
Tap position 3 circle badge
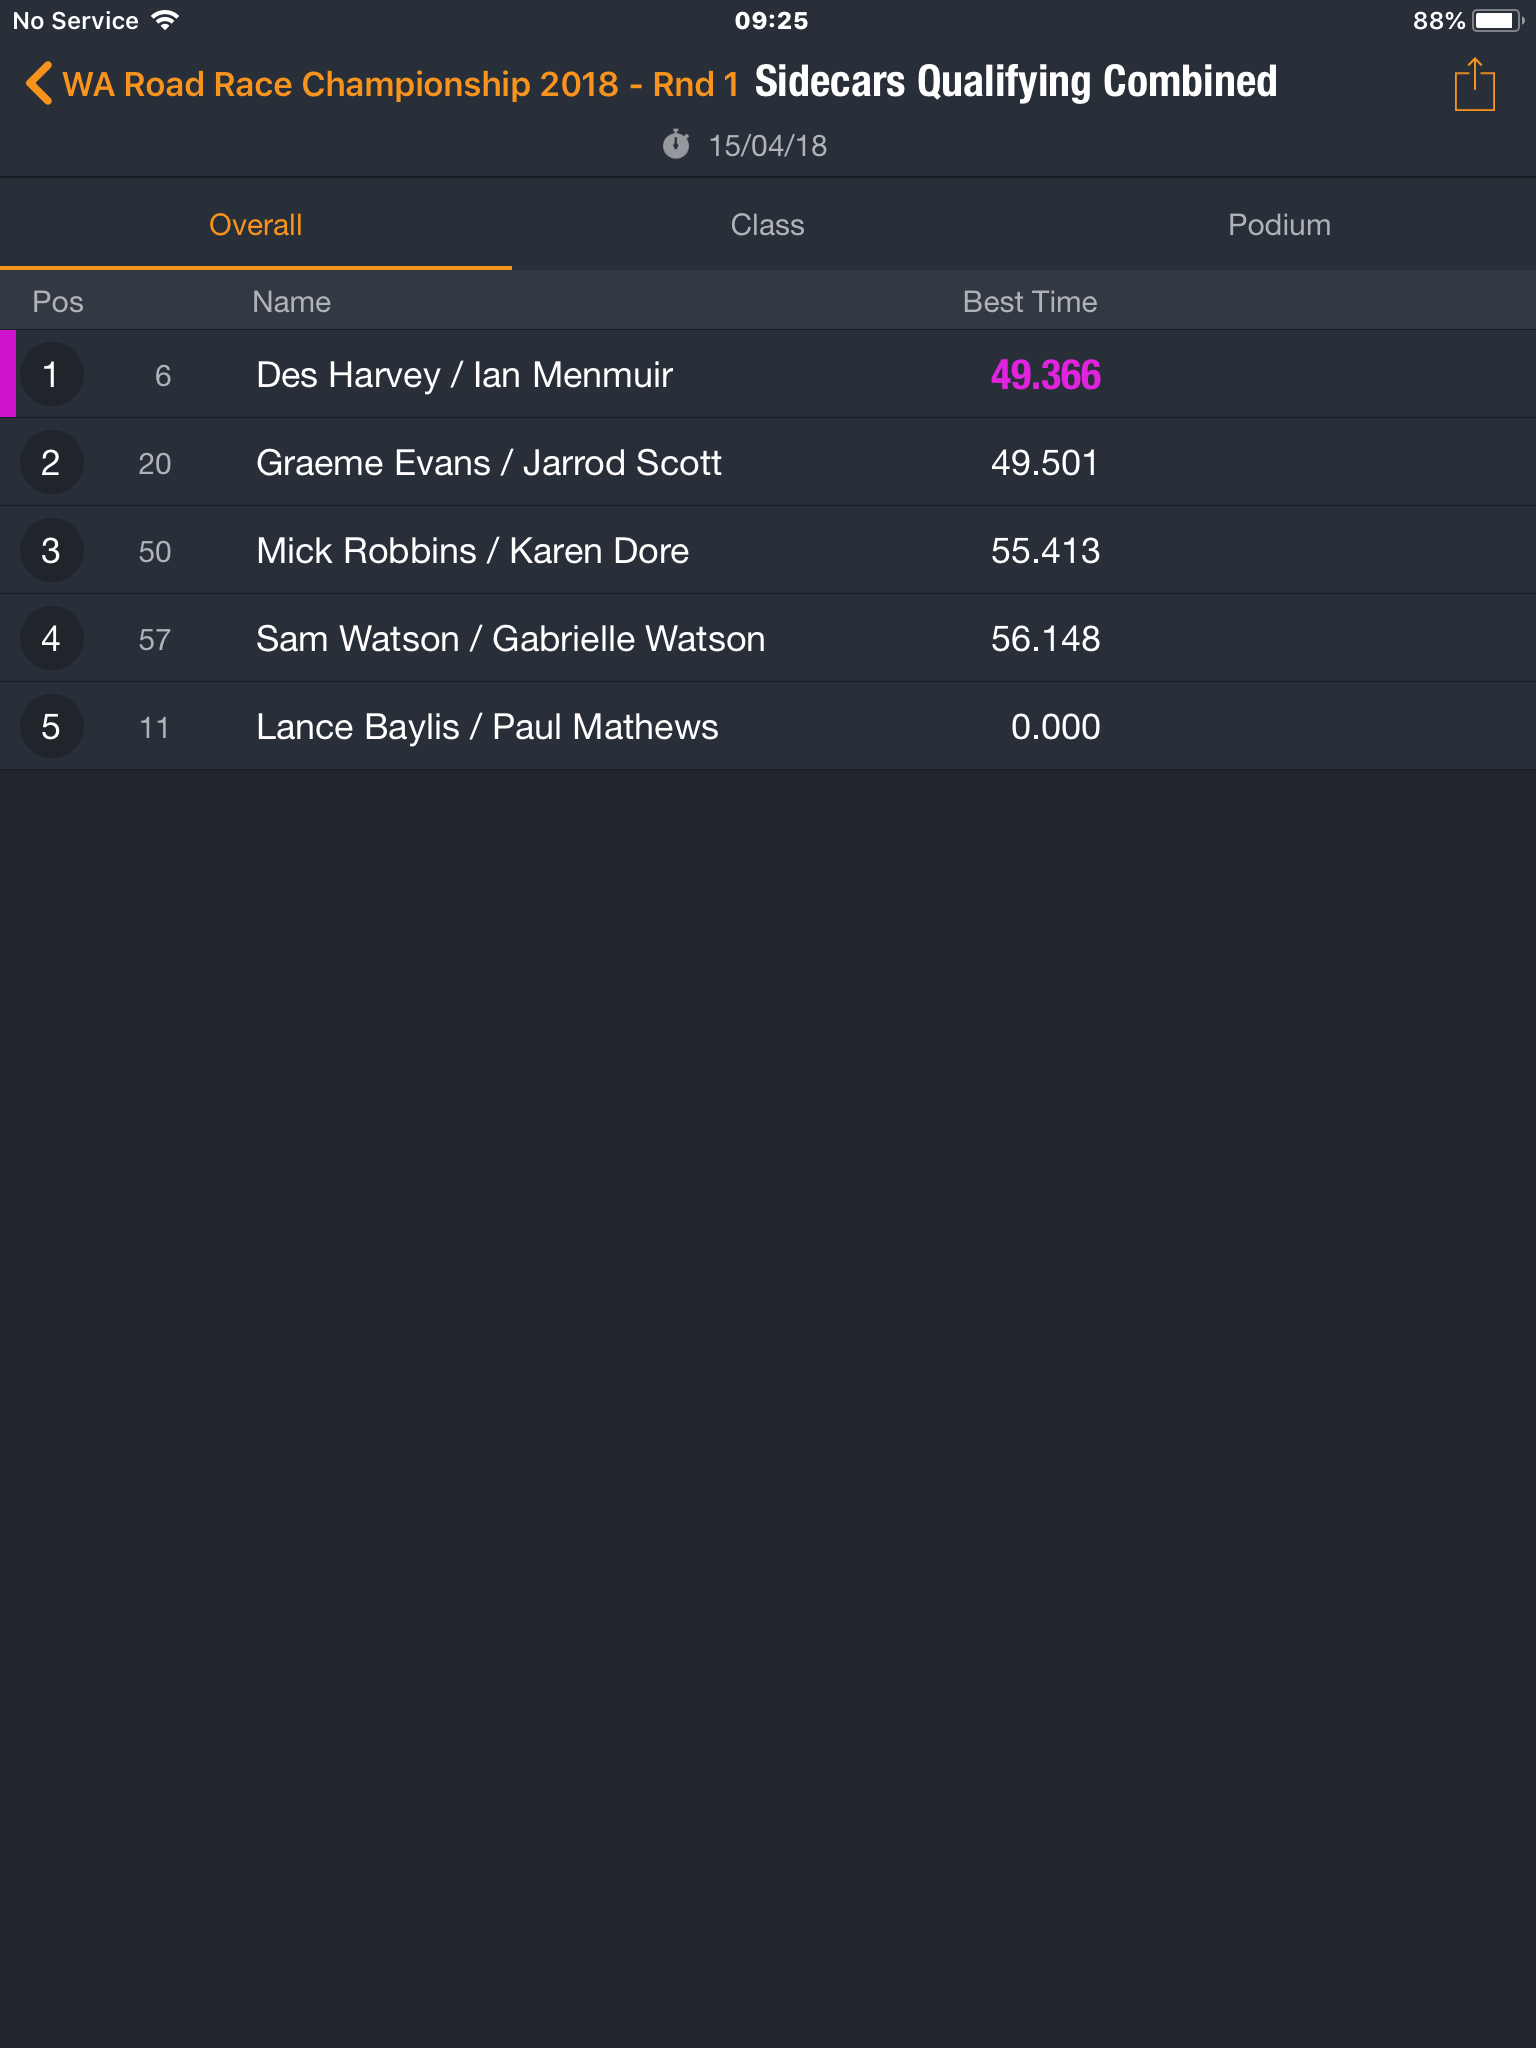tap(51, 551)
